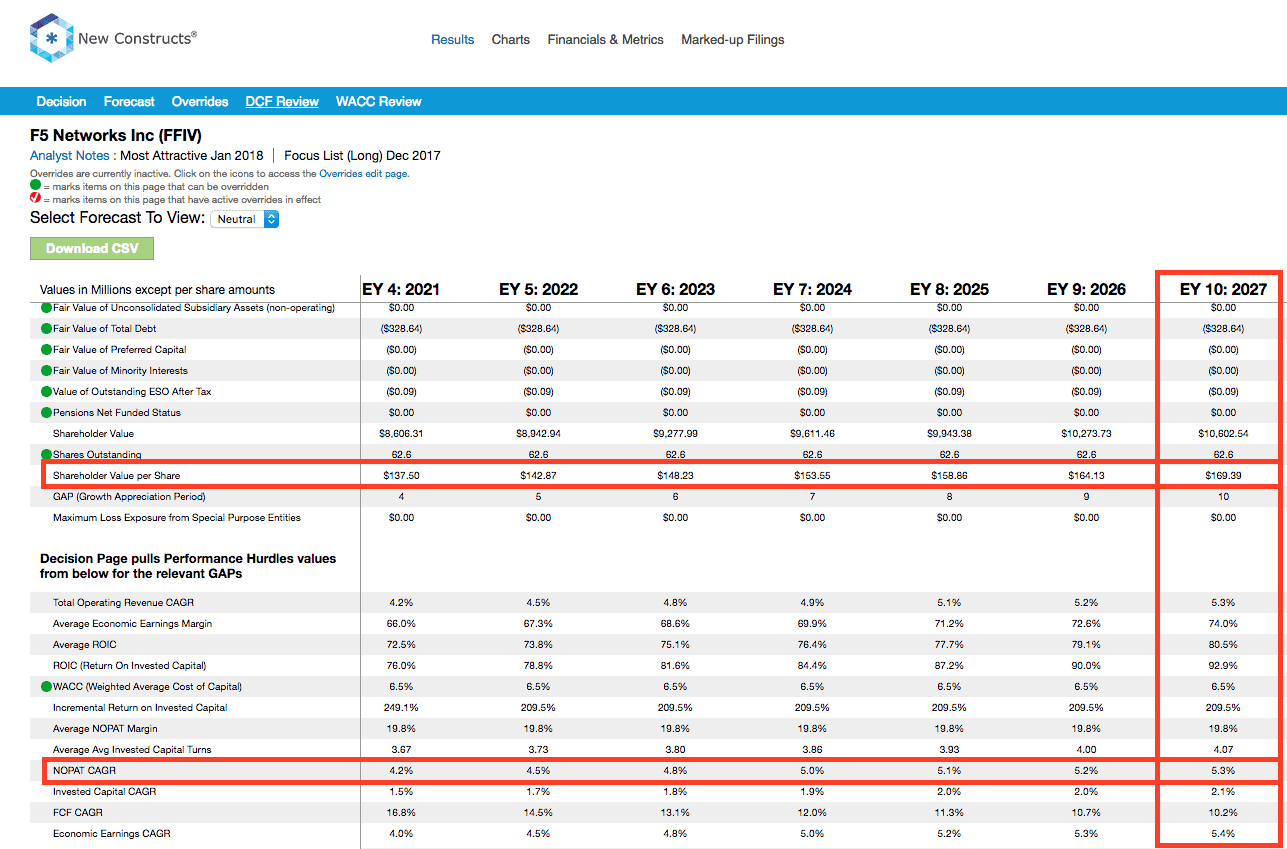Follow the Overrides edit page link
Viewport: 1287px width, 849px height.
point(364,173)
